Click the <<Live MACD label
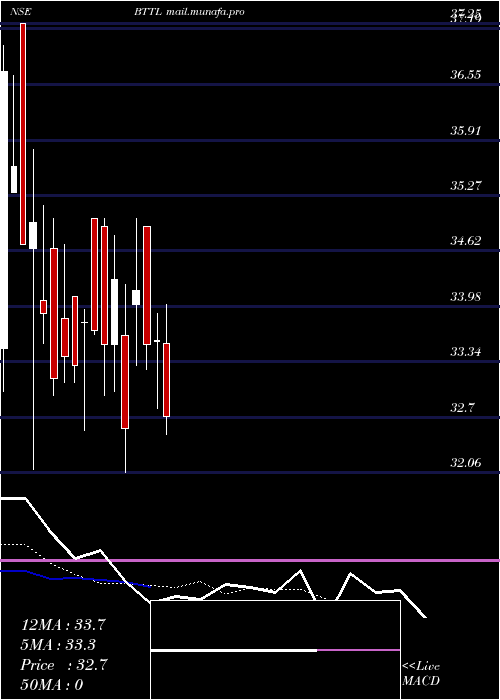Screen dimensions: 500x700 point(421,674)
